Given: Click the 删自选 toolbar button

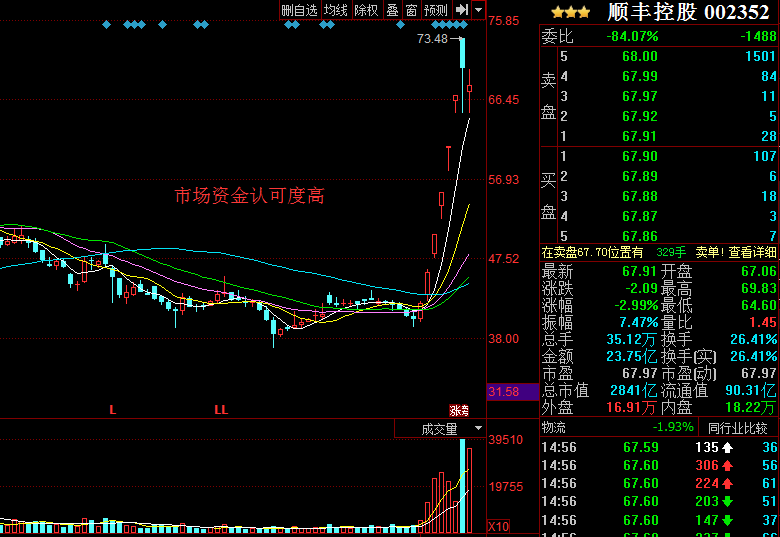Looking at the screenshot, I should click(299, 10).
